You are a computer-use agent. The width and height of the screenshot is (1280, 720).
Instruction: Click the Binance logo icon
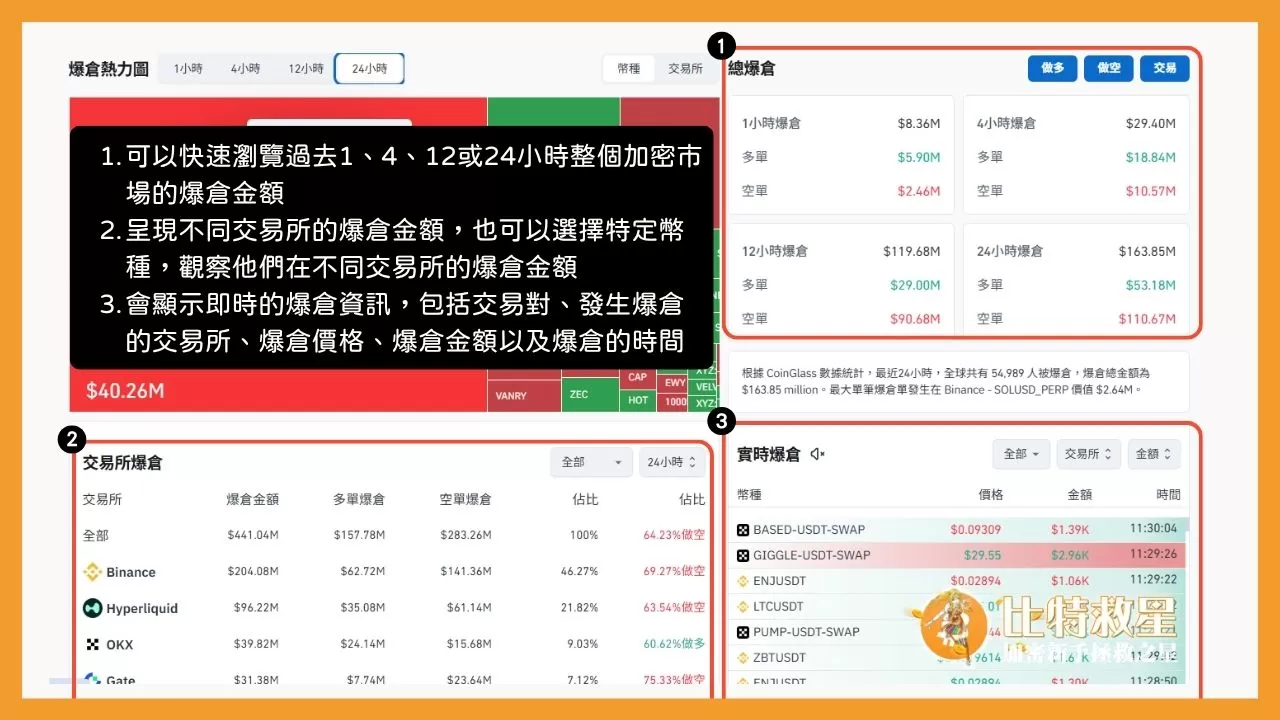pyautogui.click(x=92, y=572)
